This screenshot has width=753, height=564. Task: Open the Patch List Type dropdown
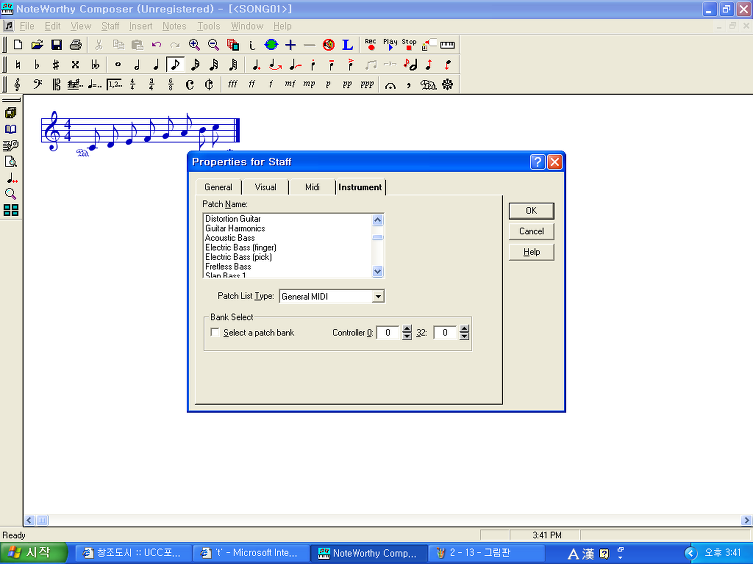tap(378, 296)
